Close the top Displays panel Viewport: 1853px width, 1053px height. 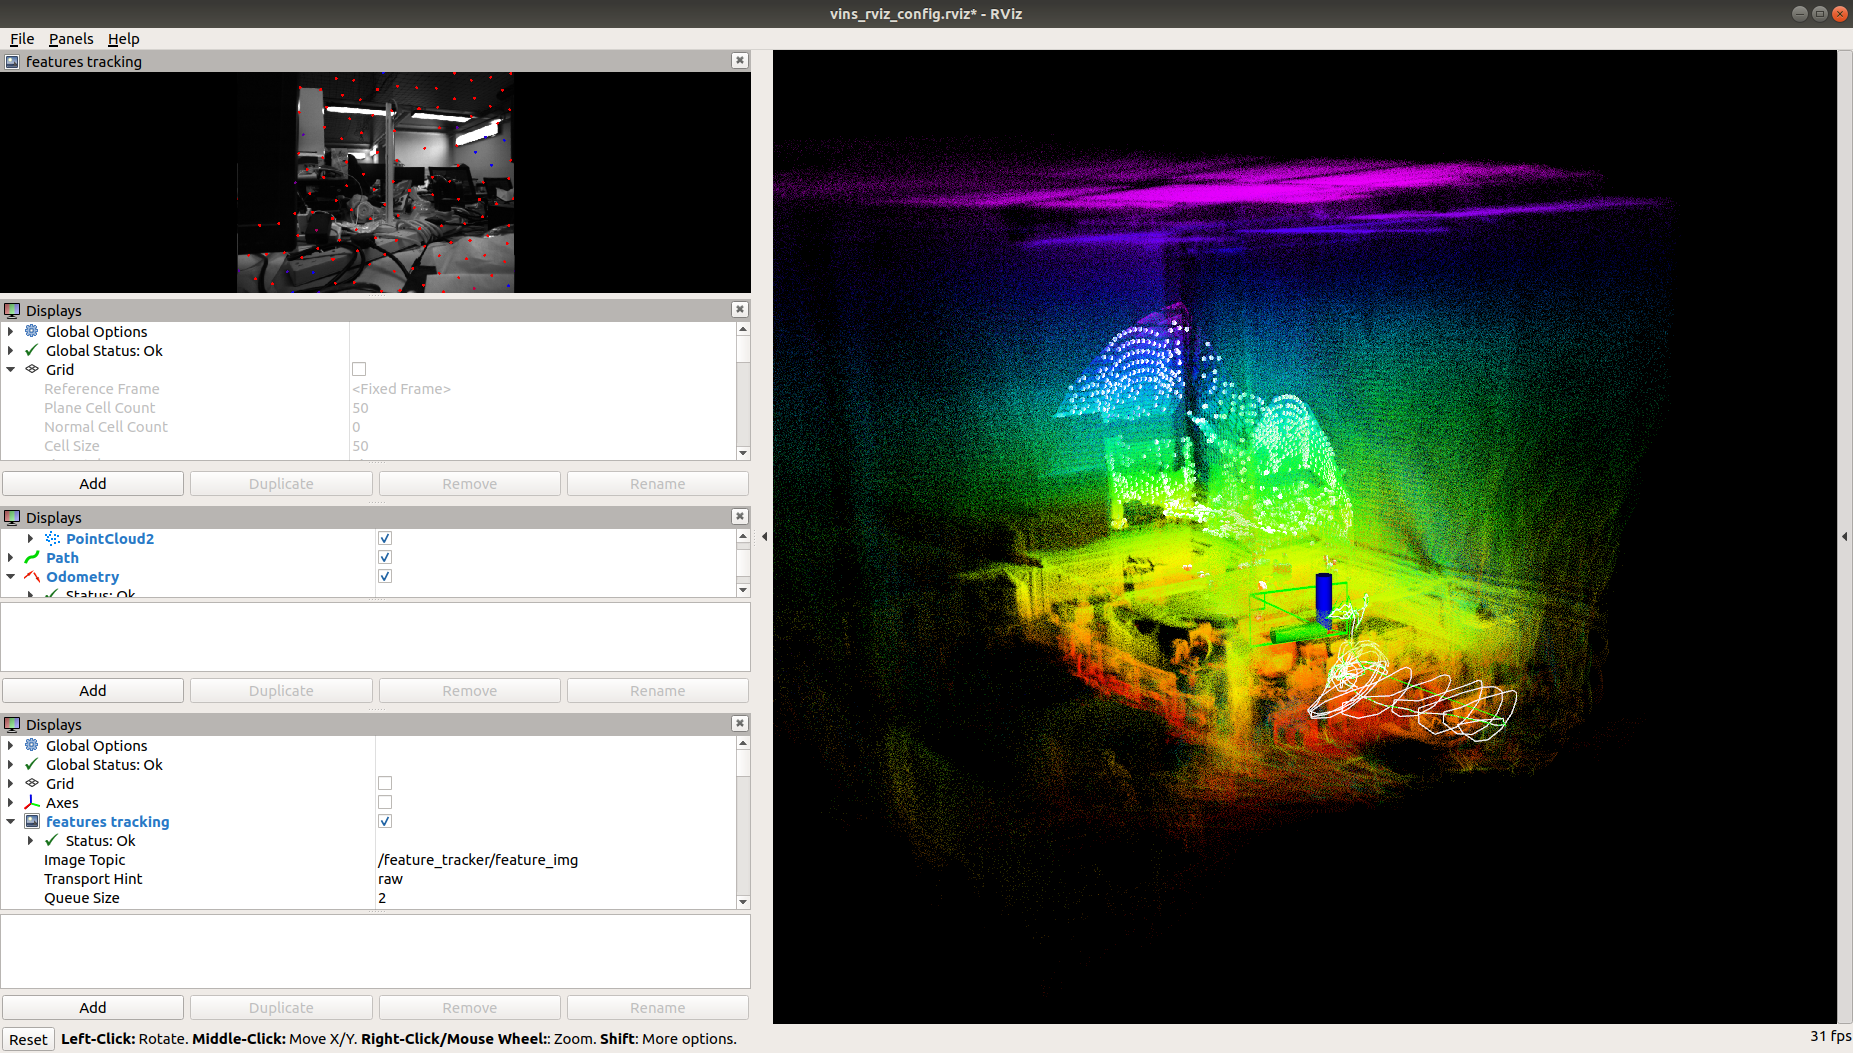click(740, 310)
